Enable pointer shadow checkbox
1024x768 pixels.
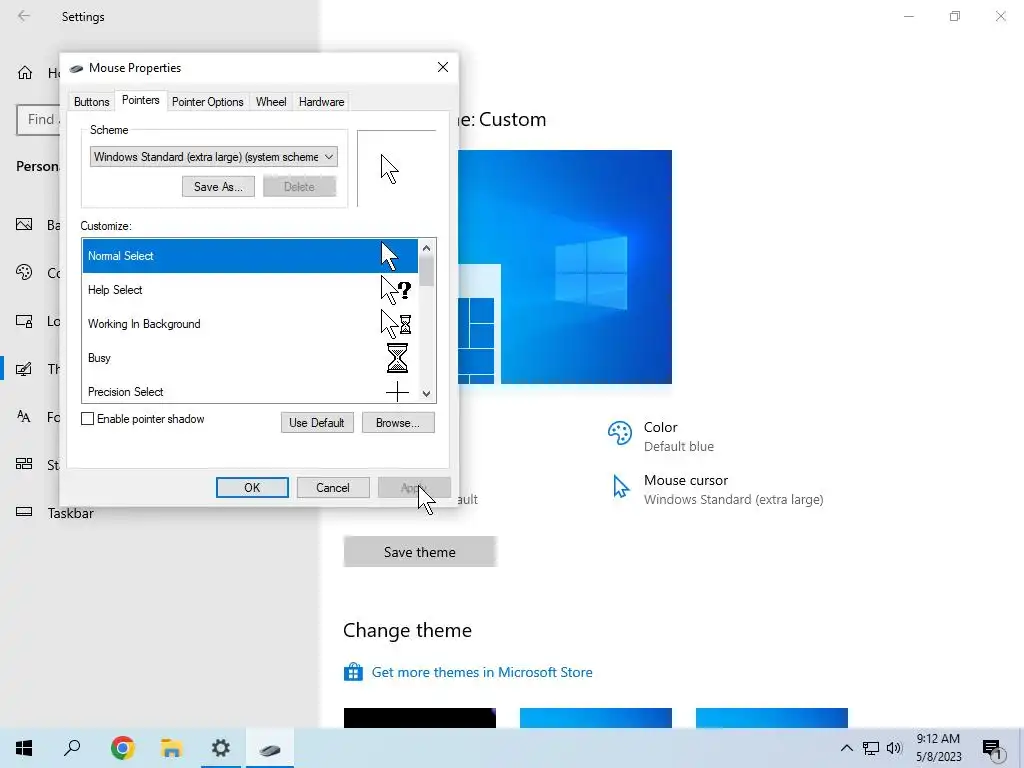pos(88,419)
